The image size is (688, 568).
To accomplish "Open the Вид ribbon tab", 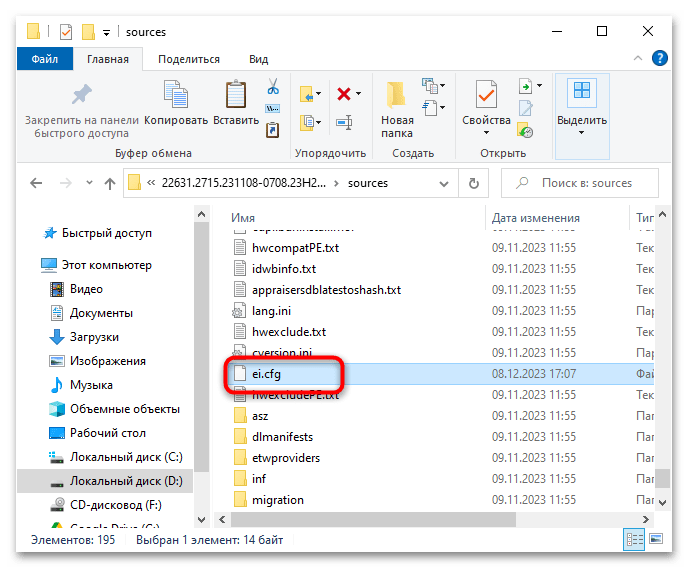I will coord(258,59).
